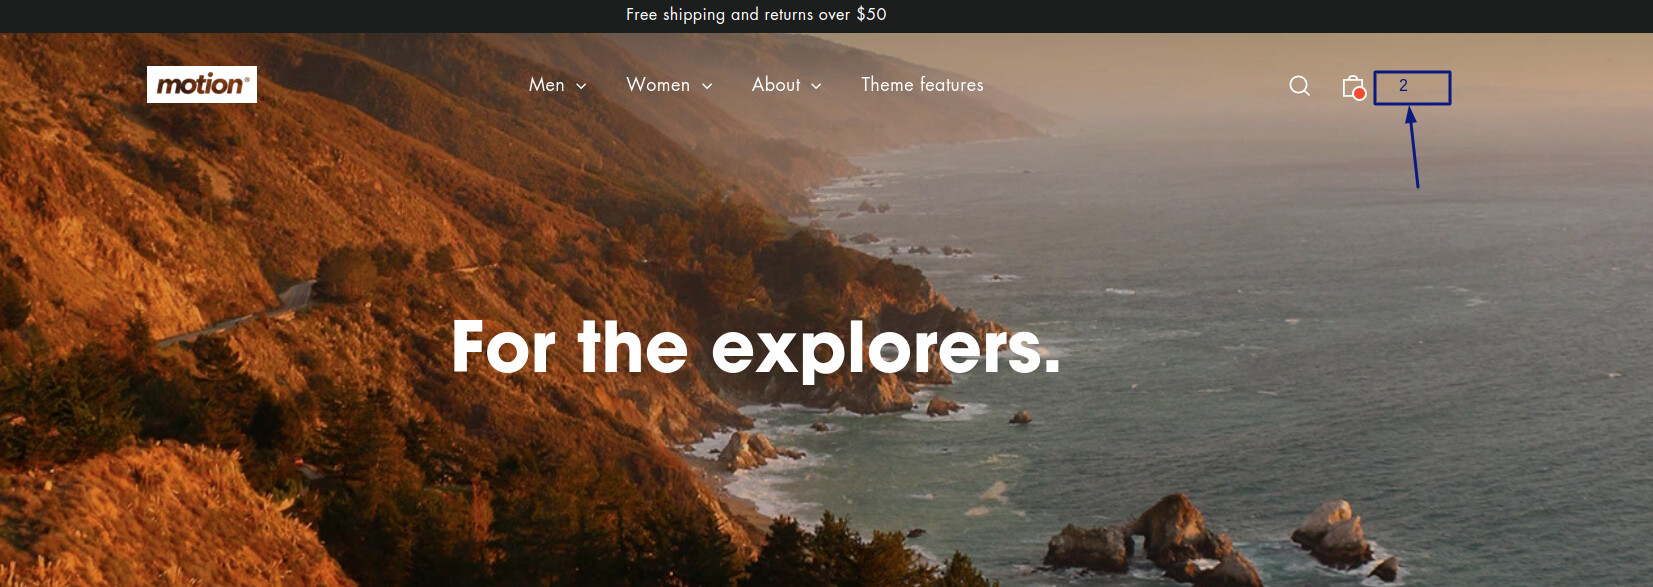Expand the Men chevron arrow
Viewport: 1653px width, 587px height.
[581, 86]
